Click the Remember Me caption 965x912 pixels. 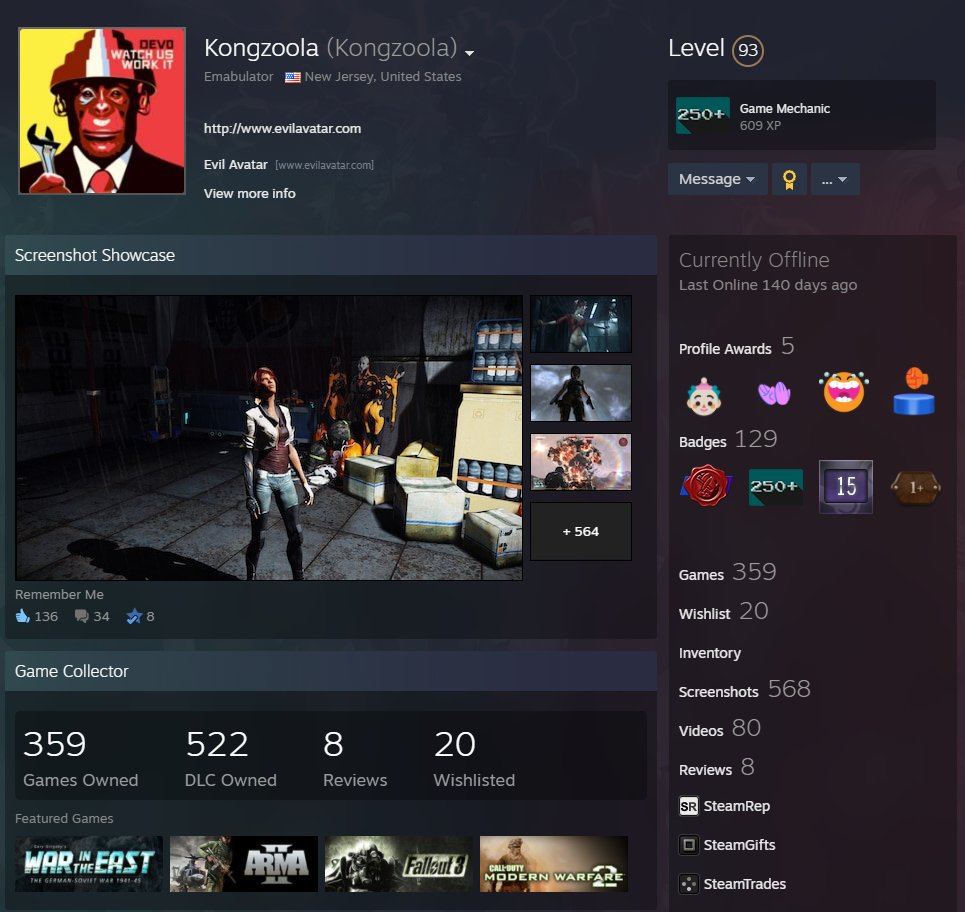point(59,594)
